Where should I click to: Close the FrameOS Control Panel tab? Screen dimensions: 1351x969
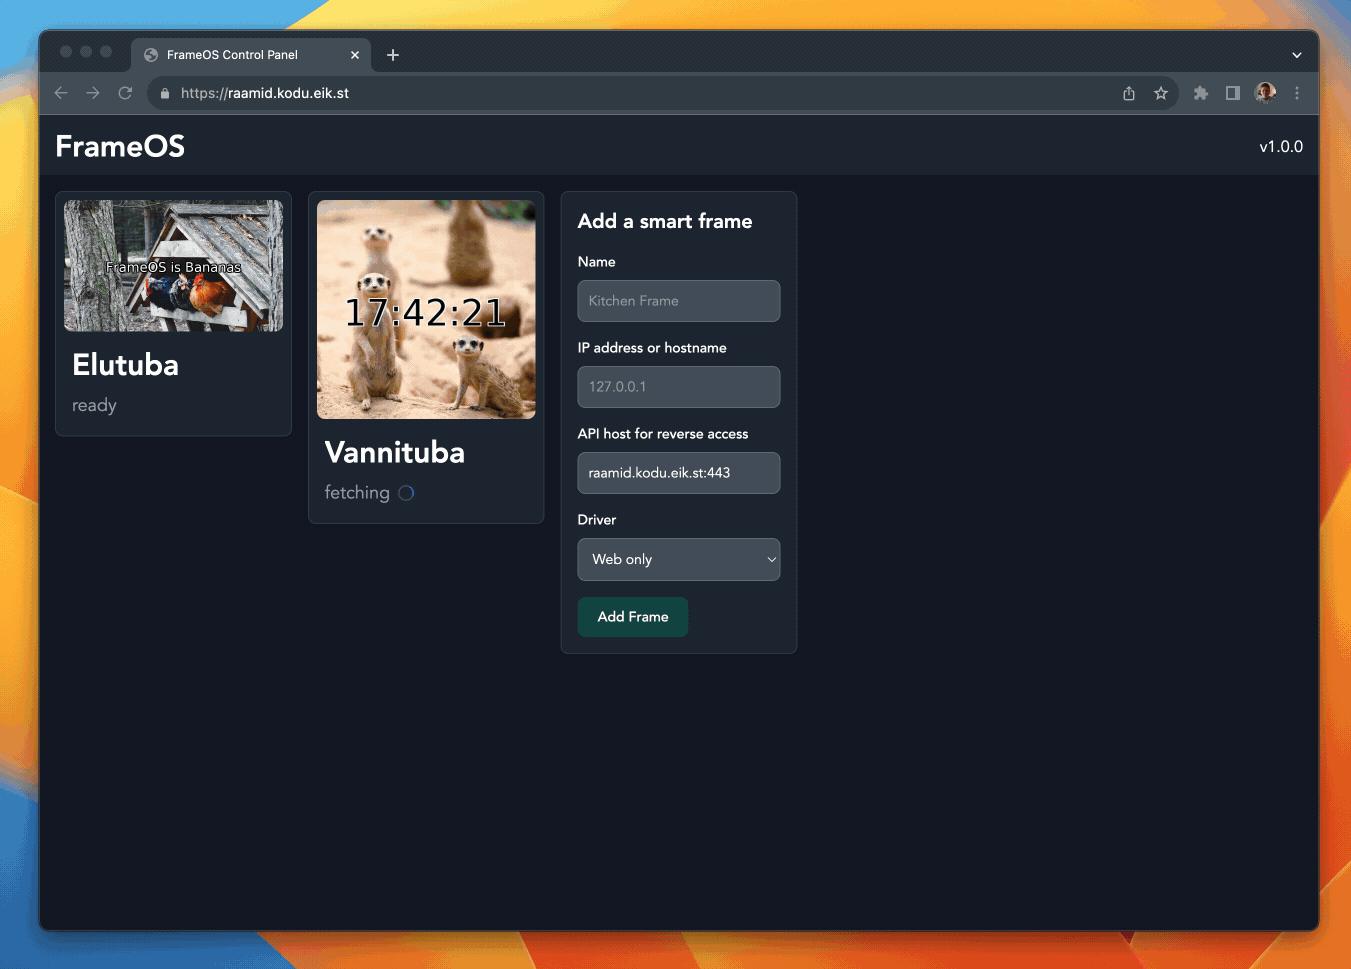(355, 55)
